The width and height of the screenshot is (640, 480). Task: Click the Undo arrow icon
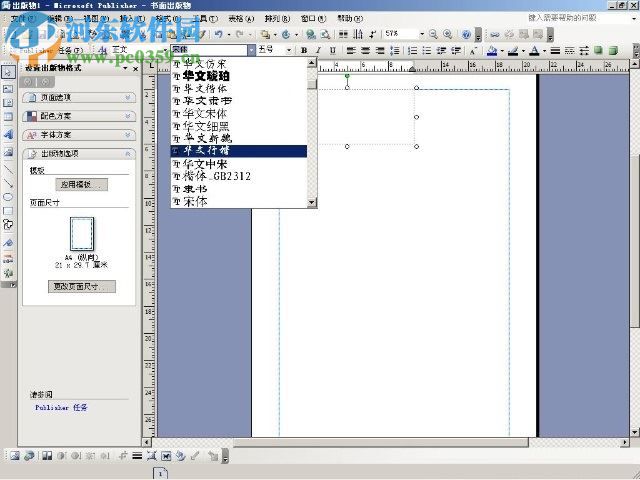219,34
